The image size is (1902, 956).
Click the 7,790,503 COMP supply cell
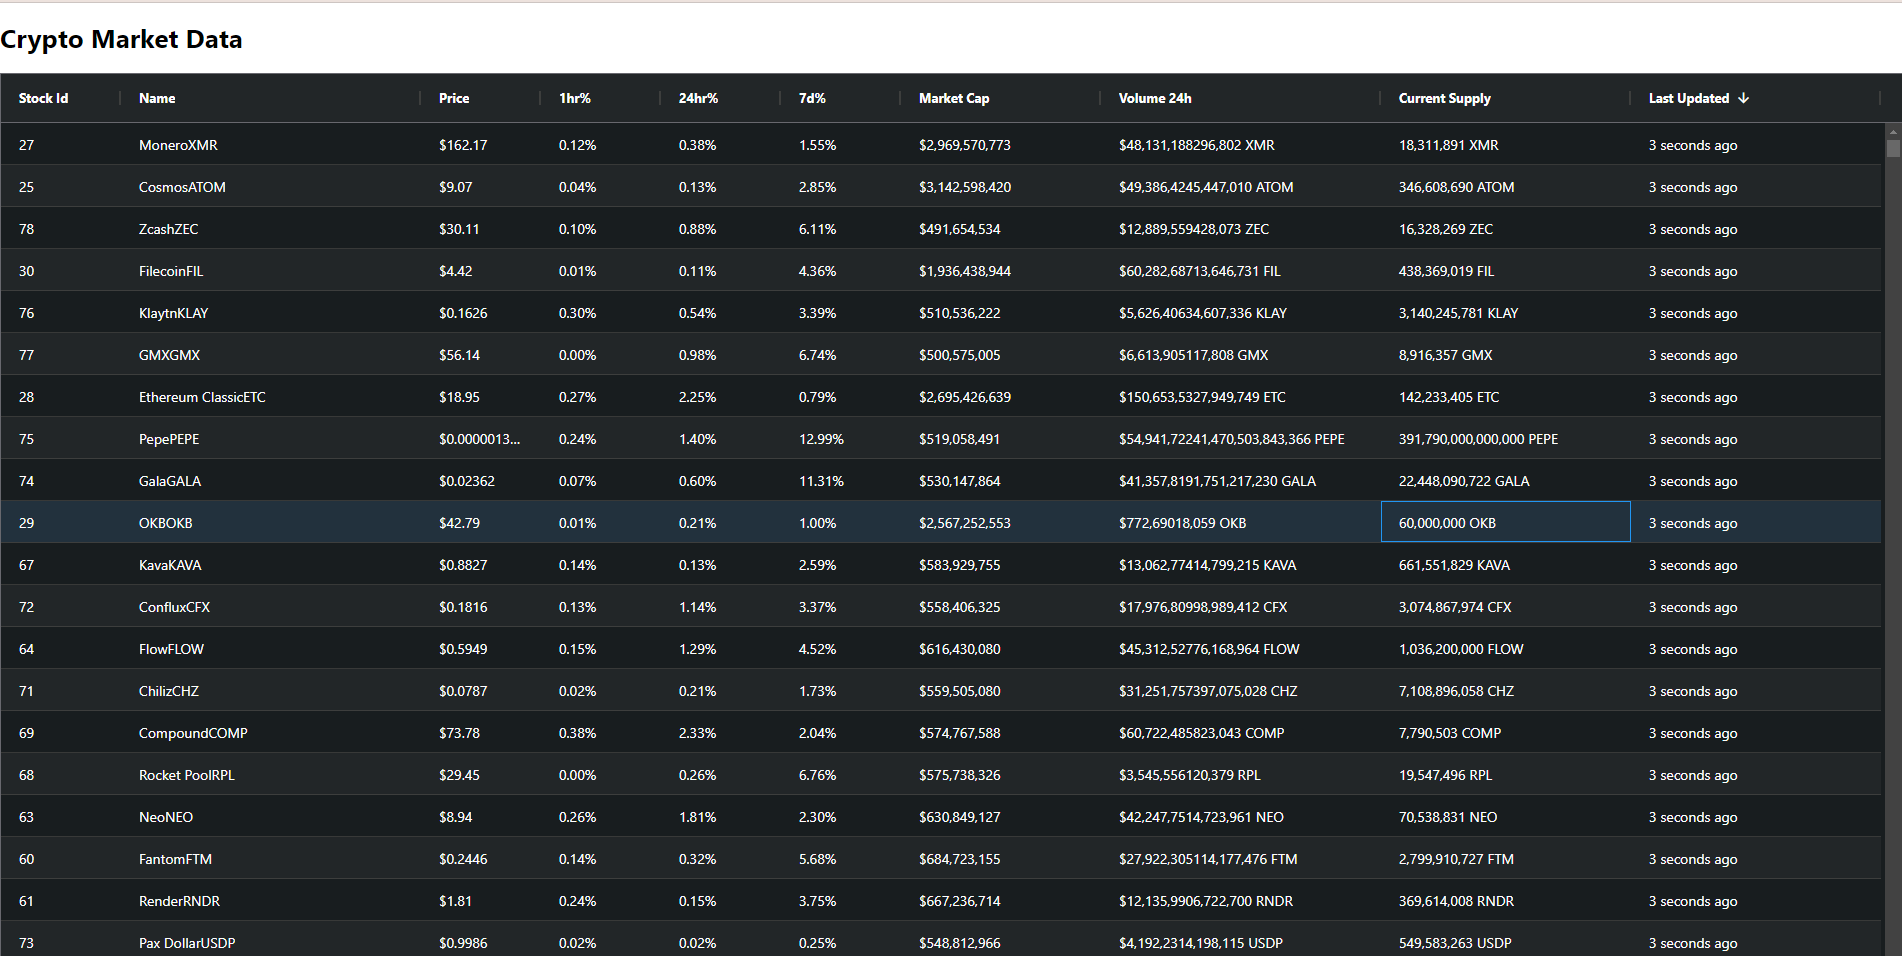point(1506,733)
